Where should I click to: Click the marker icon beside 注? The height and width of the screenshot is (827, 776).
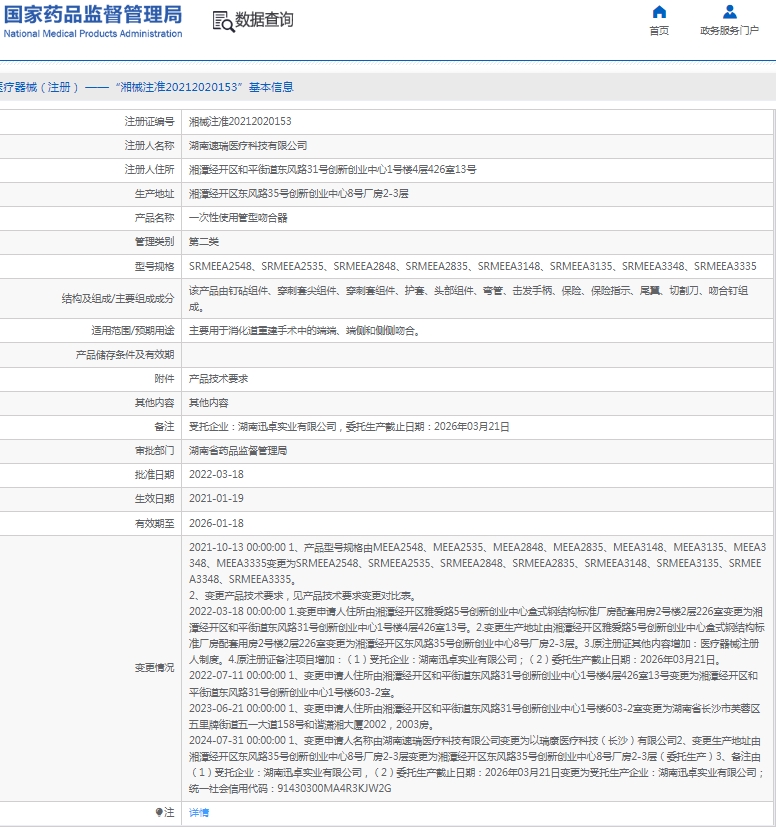159,812
